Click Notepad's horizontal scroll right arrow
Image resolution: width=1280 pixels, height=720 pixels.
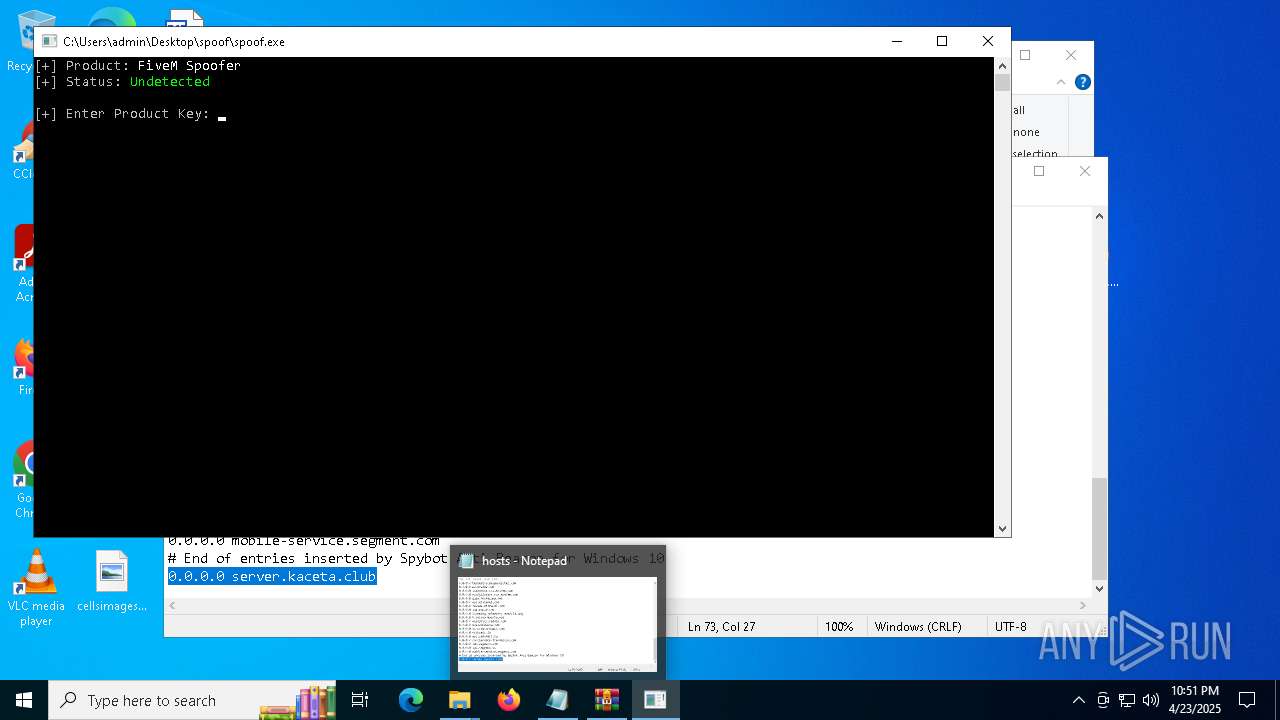click(1082, 605)
